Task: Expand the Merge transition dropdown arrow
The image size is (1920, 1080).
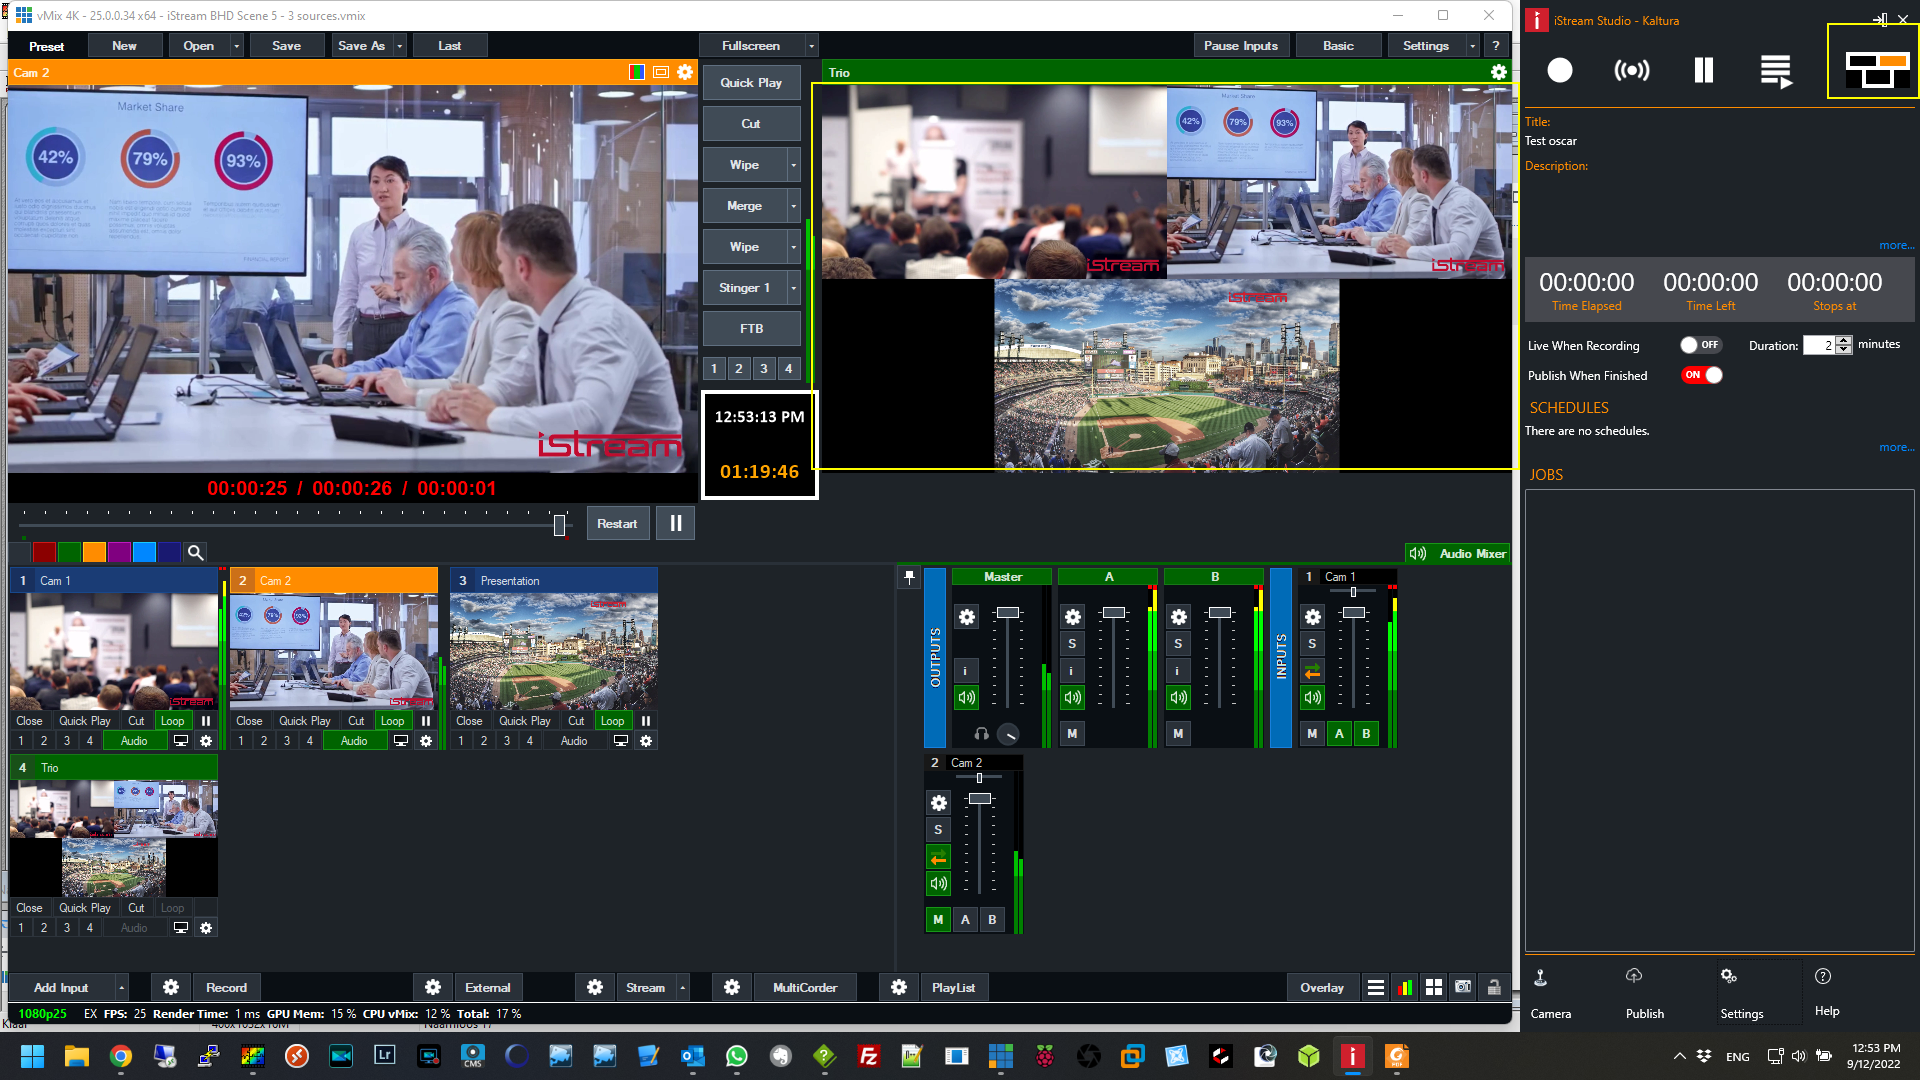Action: 794,206
